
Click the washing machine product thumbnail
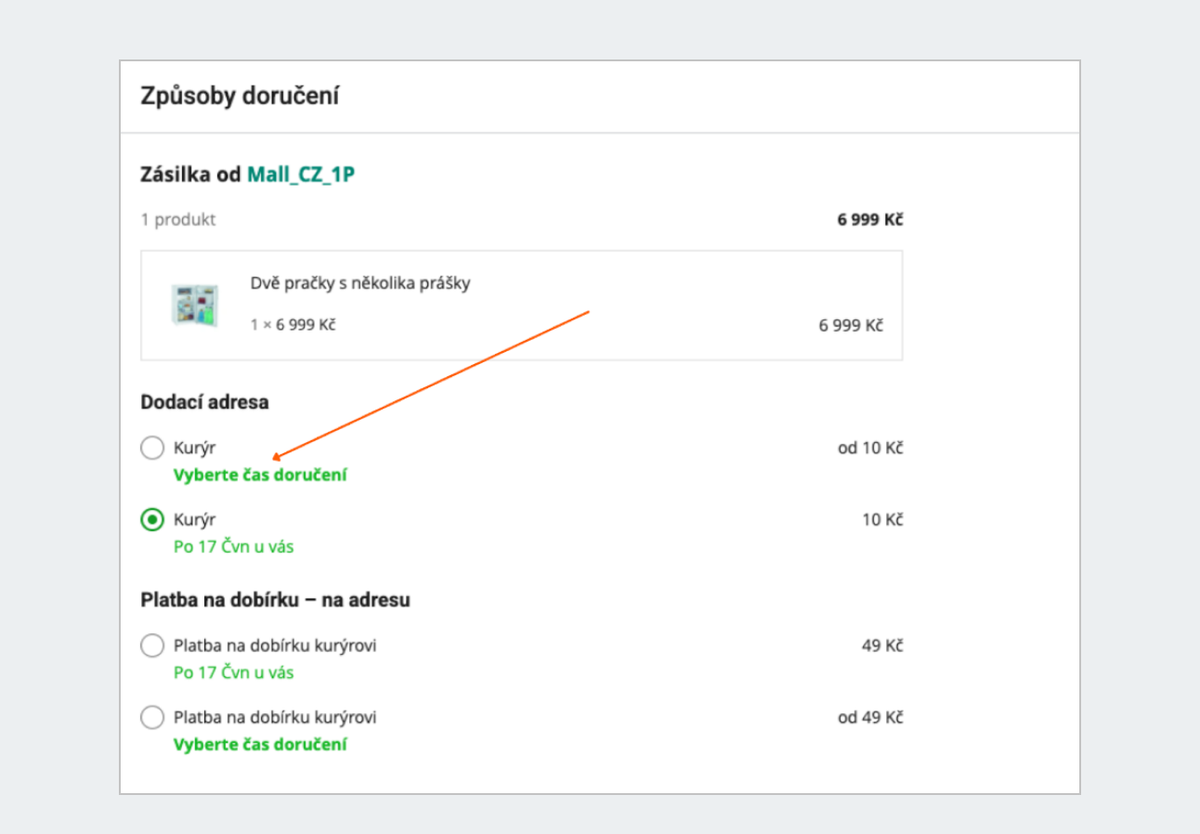[x=194, y=304]
